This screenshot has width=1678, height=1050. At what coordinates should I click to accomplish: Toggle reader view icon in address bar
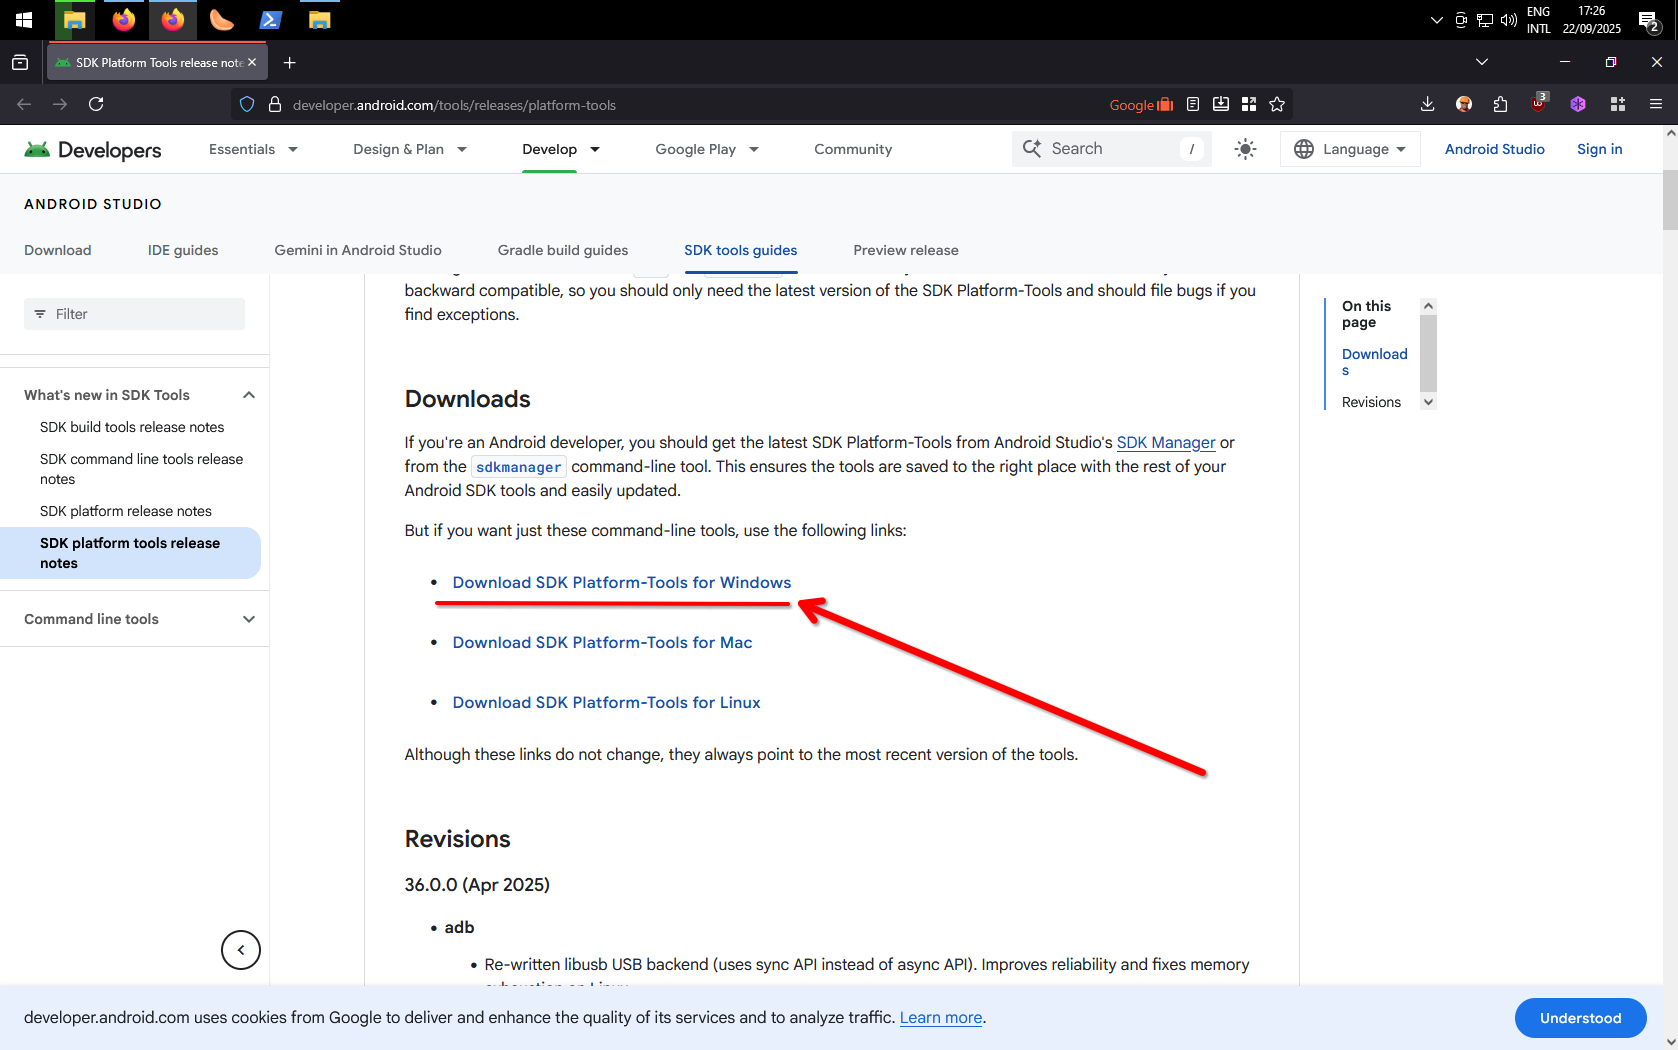(x=1193, y=104)
